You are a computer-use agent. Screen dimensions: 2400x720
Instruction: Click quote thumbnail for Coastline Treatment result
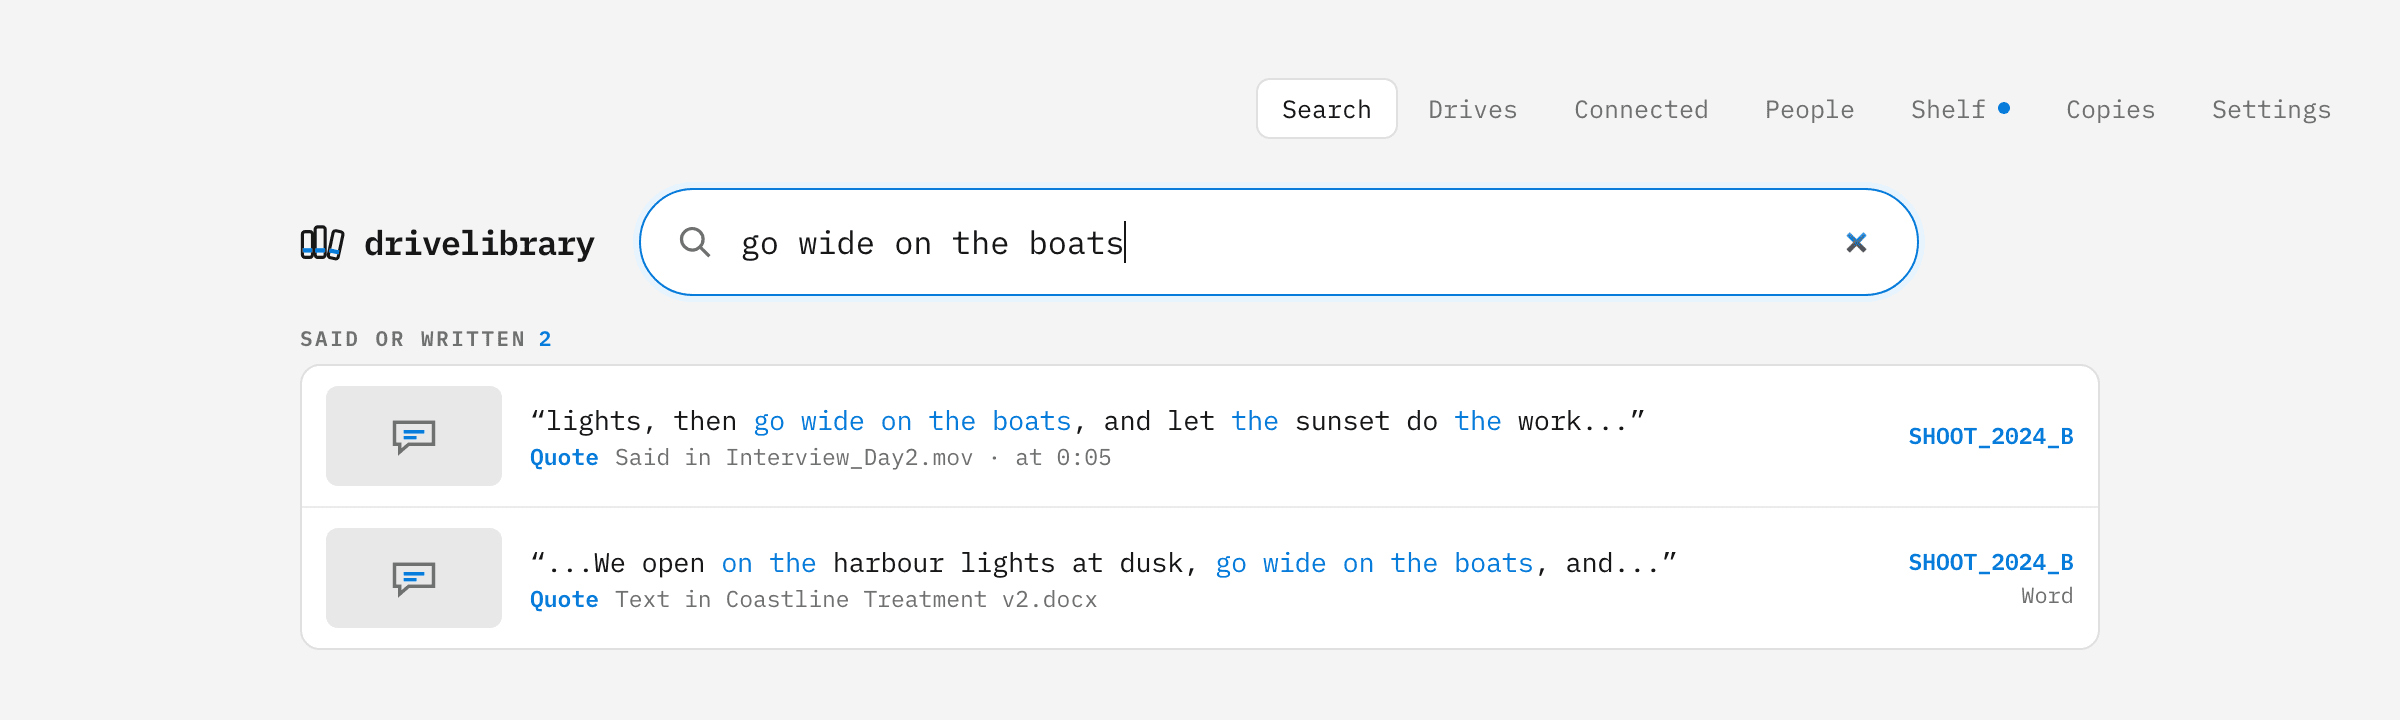coord(414,578)
